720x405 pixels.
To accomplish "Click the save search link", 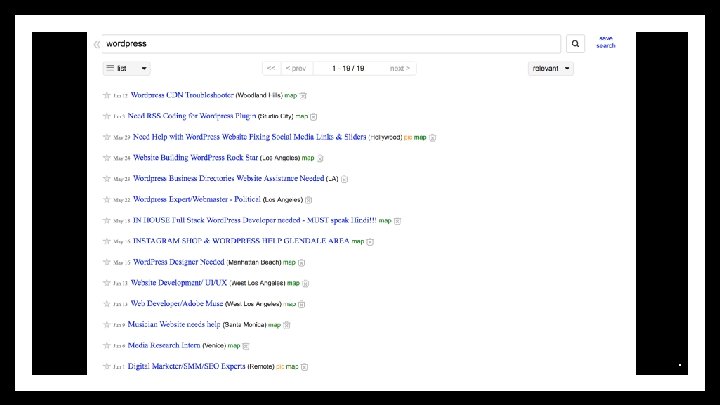I will pyautogui.click(x=606, y=42).
